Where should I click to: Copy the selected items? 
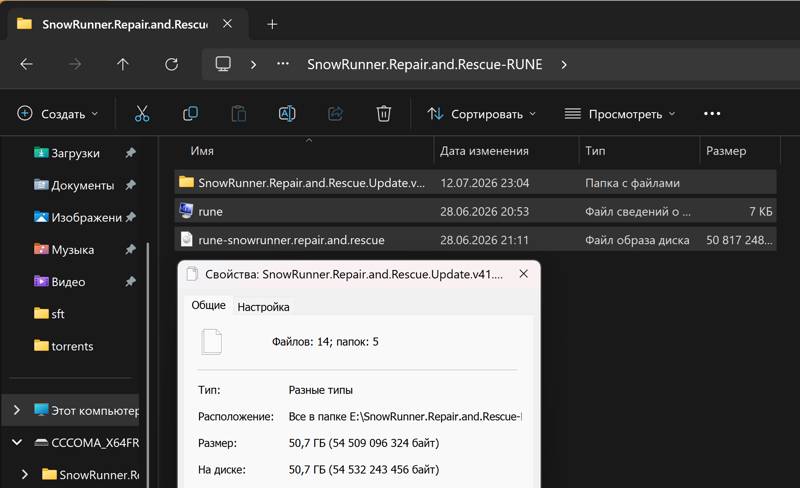coord(190,113)
